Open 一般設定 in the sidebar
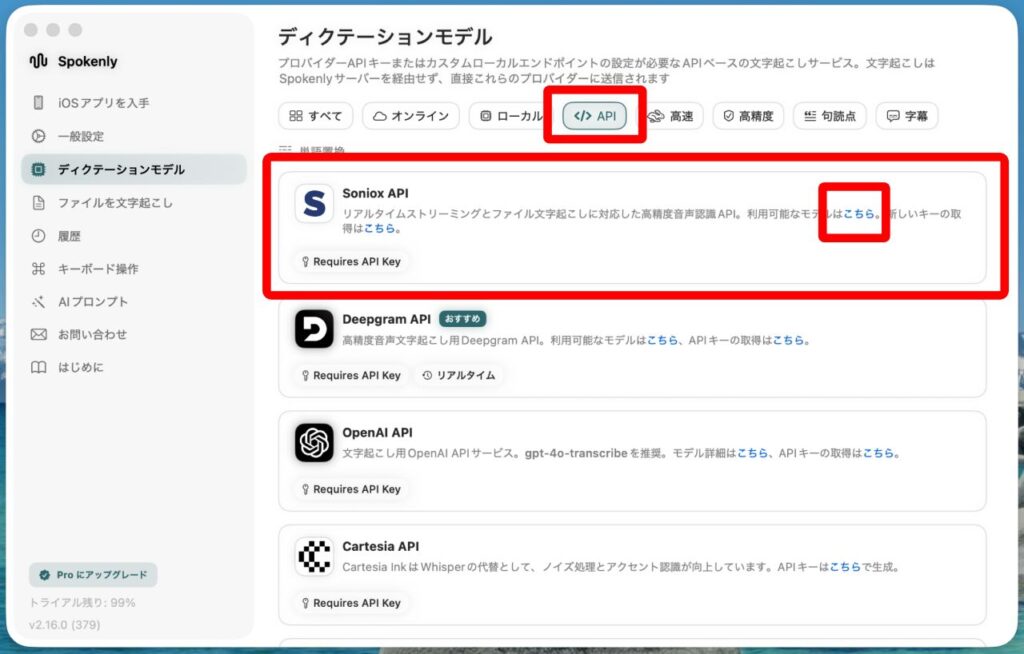The height and width of the screenshot is (654, 1024). [x=80, y=136]
